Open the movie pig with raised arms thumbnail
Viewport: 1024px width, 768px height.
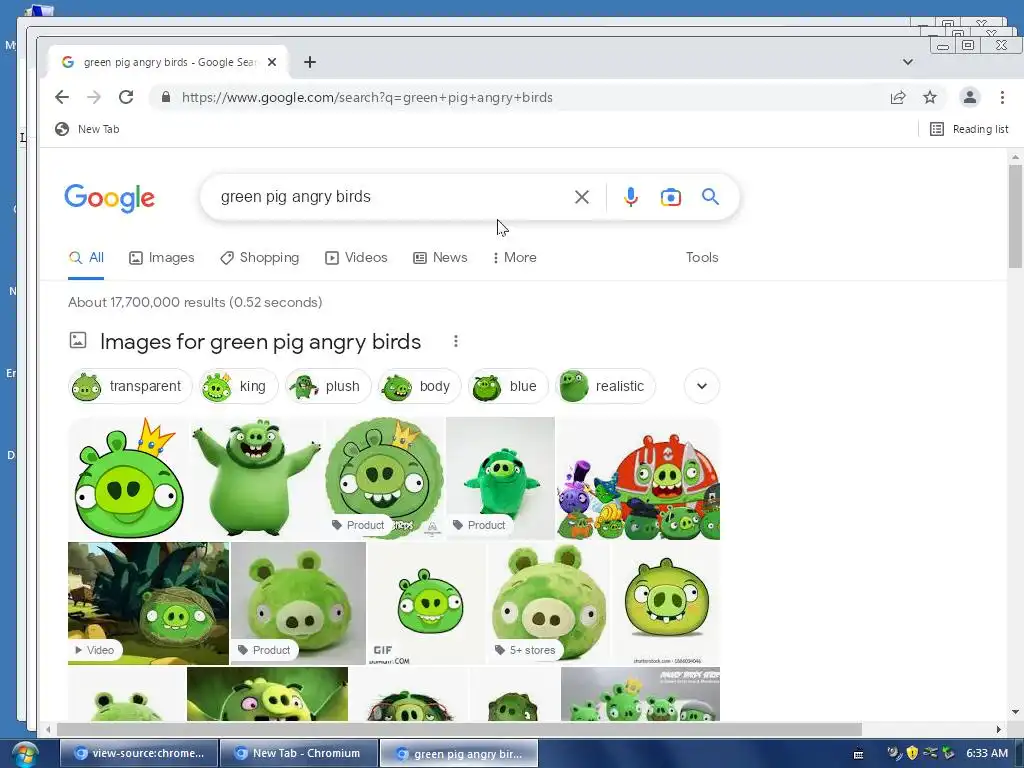click(x=257, y=478)
